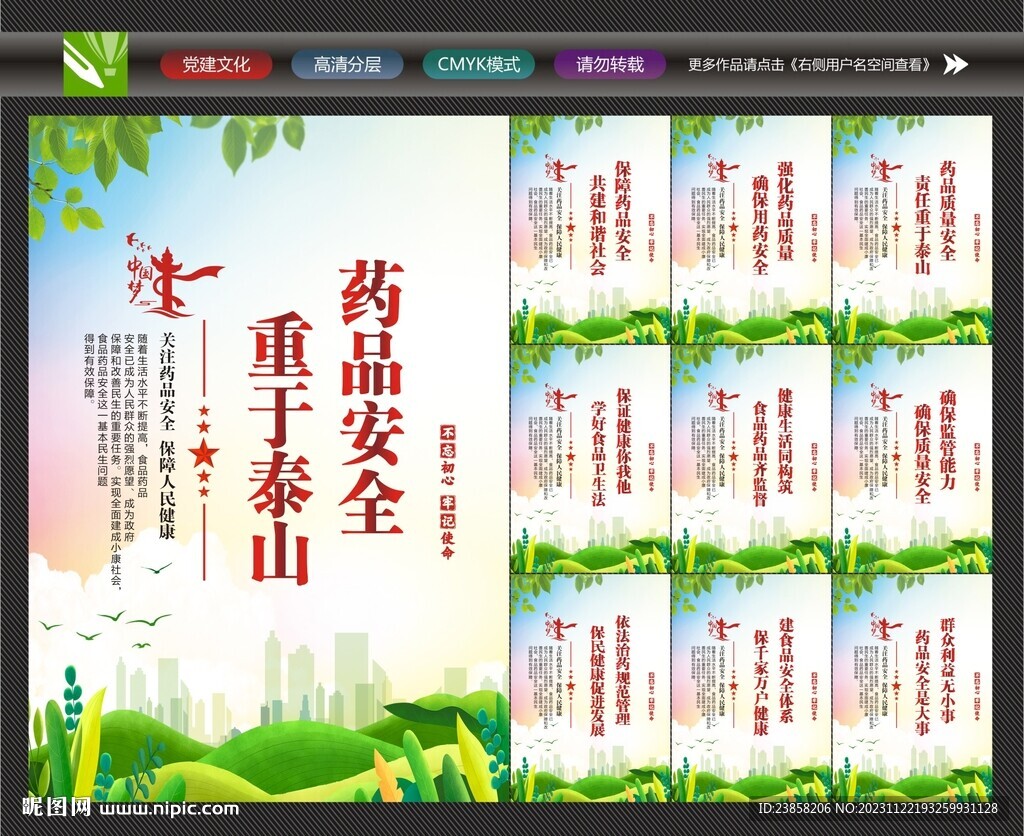Select the 强化药品质量 确保用药安全 poster thumbnail
This screenshot has height=836, width=1024.
(x=751, y=230)
